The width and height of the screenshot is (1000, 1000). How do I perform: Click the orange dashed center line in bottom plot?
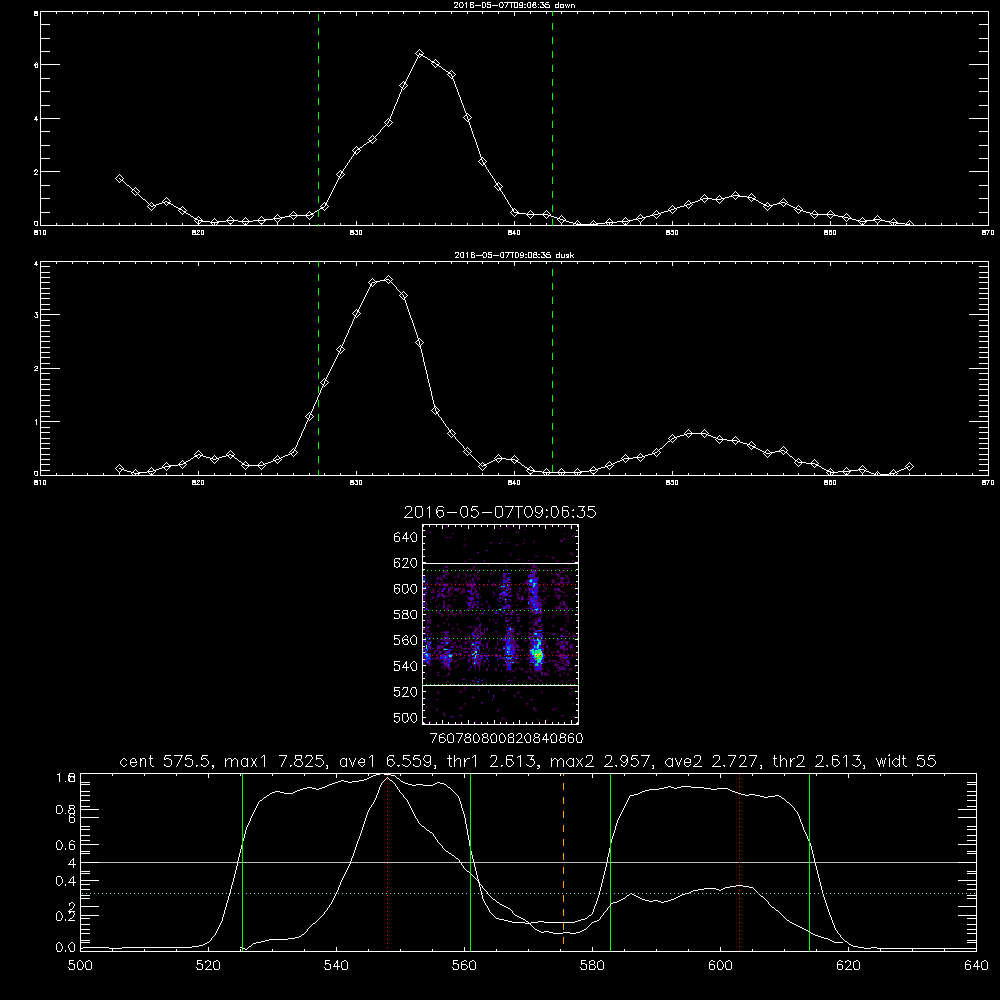(x=563, y=861)
